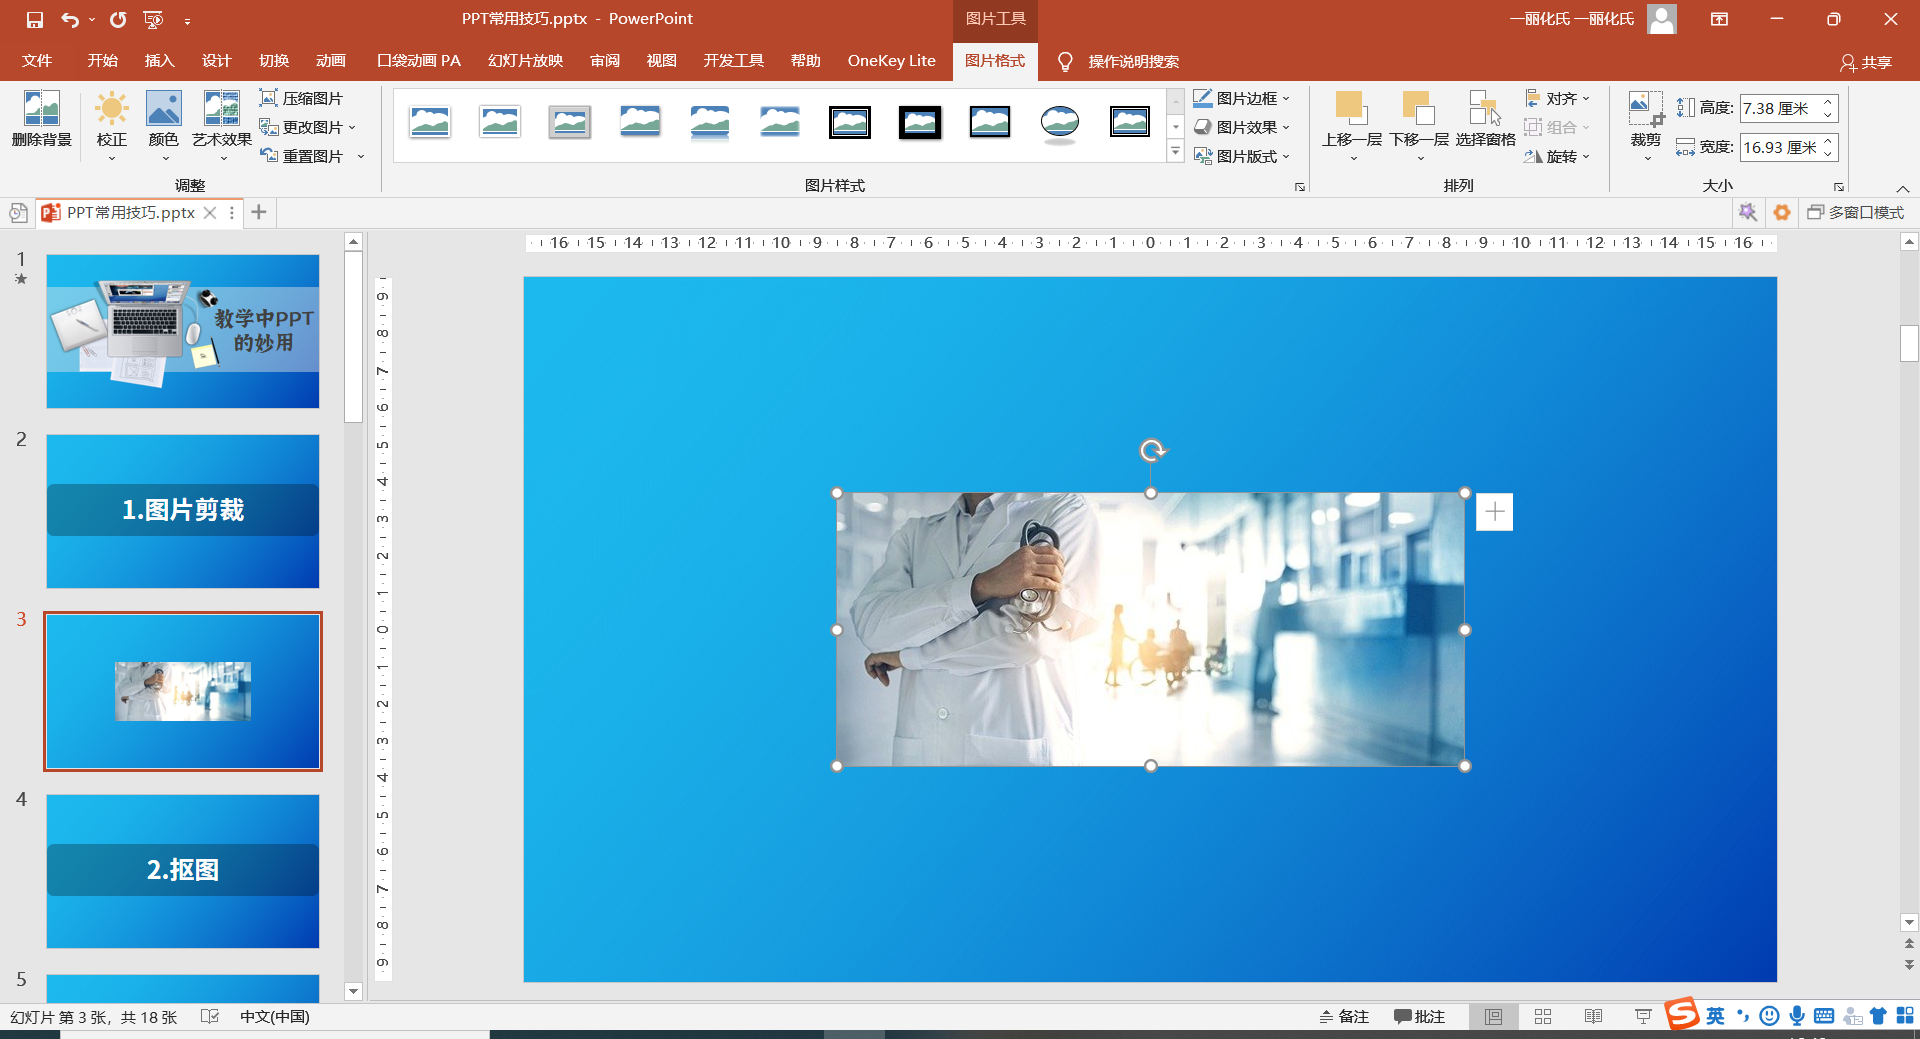The width and height of the screenshot is (1920, 1039).
Task: Collapse the ribbon with chevron
Action: tap(1902, 188)
